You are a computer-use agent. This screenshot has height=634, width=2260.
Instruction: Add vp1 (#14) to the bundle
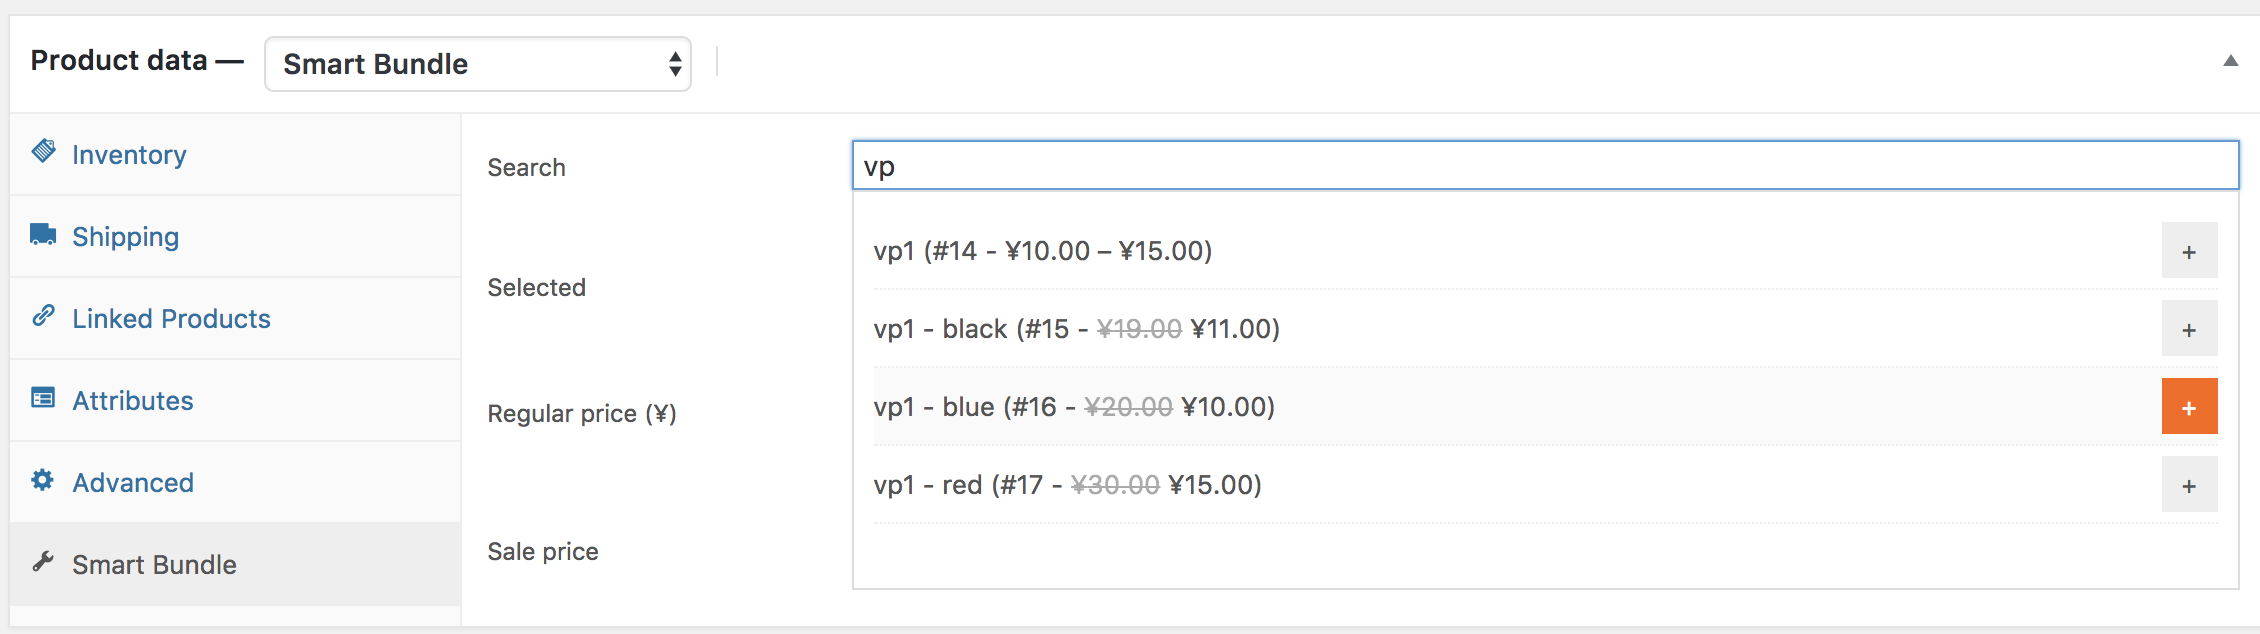point(2189,250)
